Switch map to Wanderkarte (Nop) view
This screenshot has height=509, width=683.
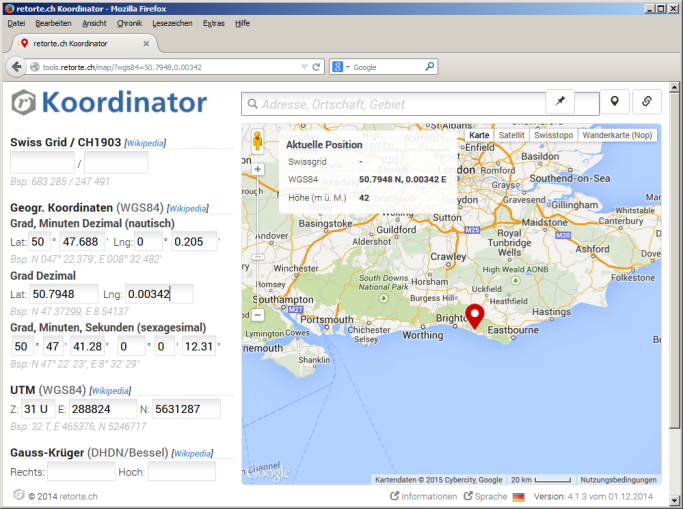(x=617, y=135)
